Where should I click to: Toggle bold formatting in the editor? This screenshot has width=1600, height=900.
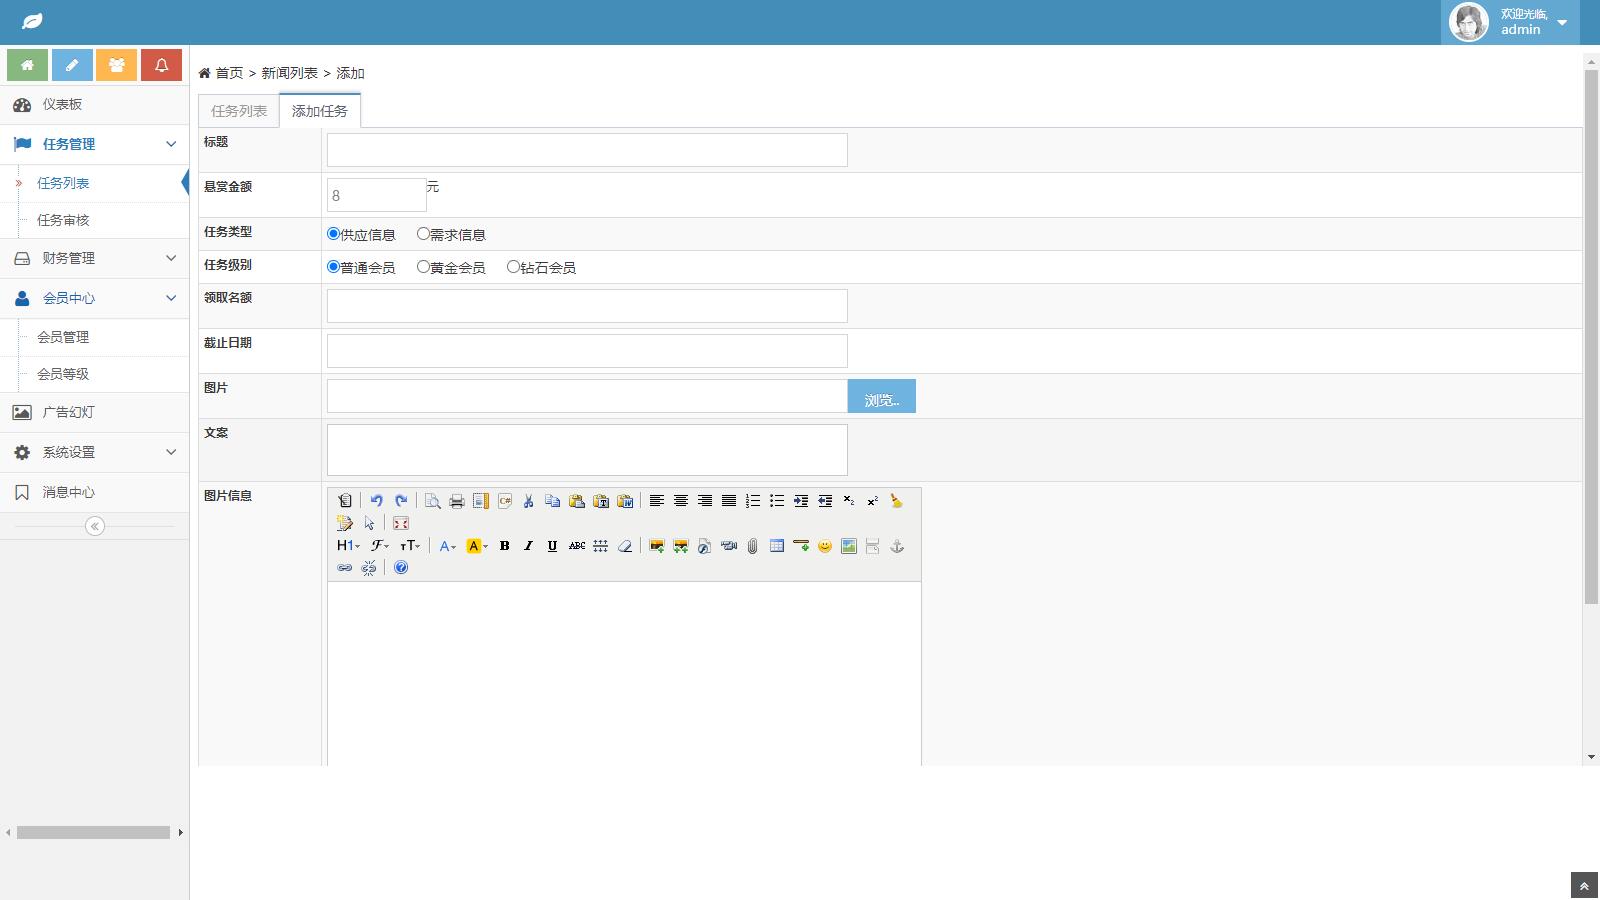point(504,546)
